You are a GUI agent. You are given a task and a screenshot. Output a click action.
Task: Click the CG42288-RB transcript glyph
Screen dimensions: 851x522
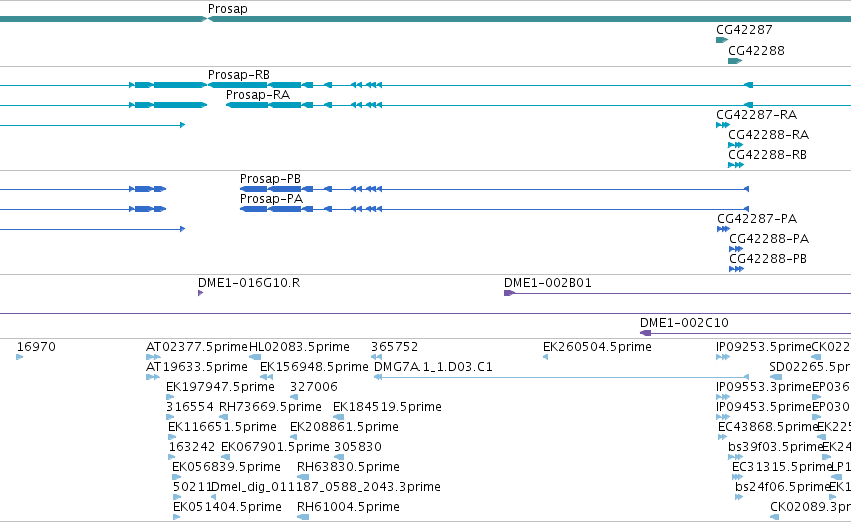pyautogui.click(x=736, y=165)
